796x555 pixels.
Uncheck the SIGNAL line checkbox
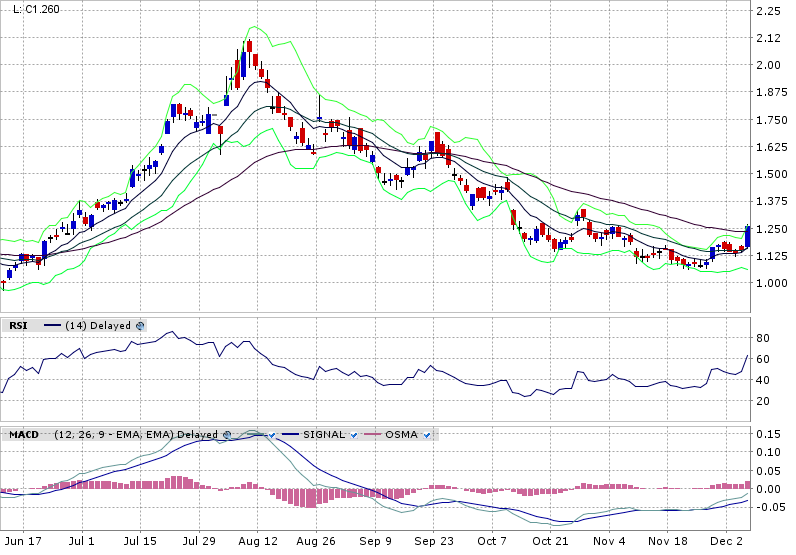click(353, 435)
